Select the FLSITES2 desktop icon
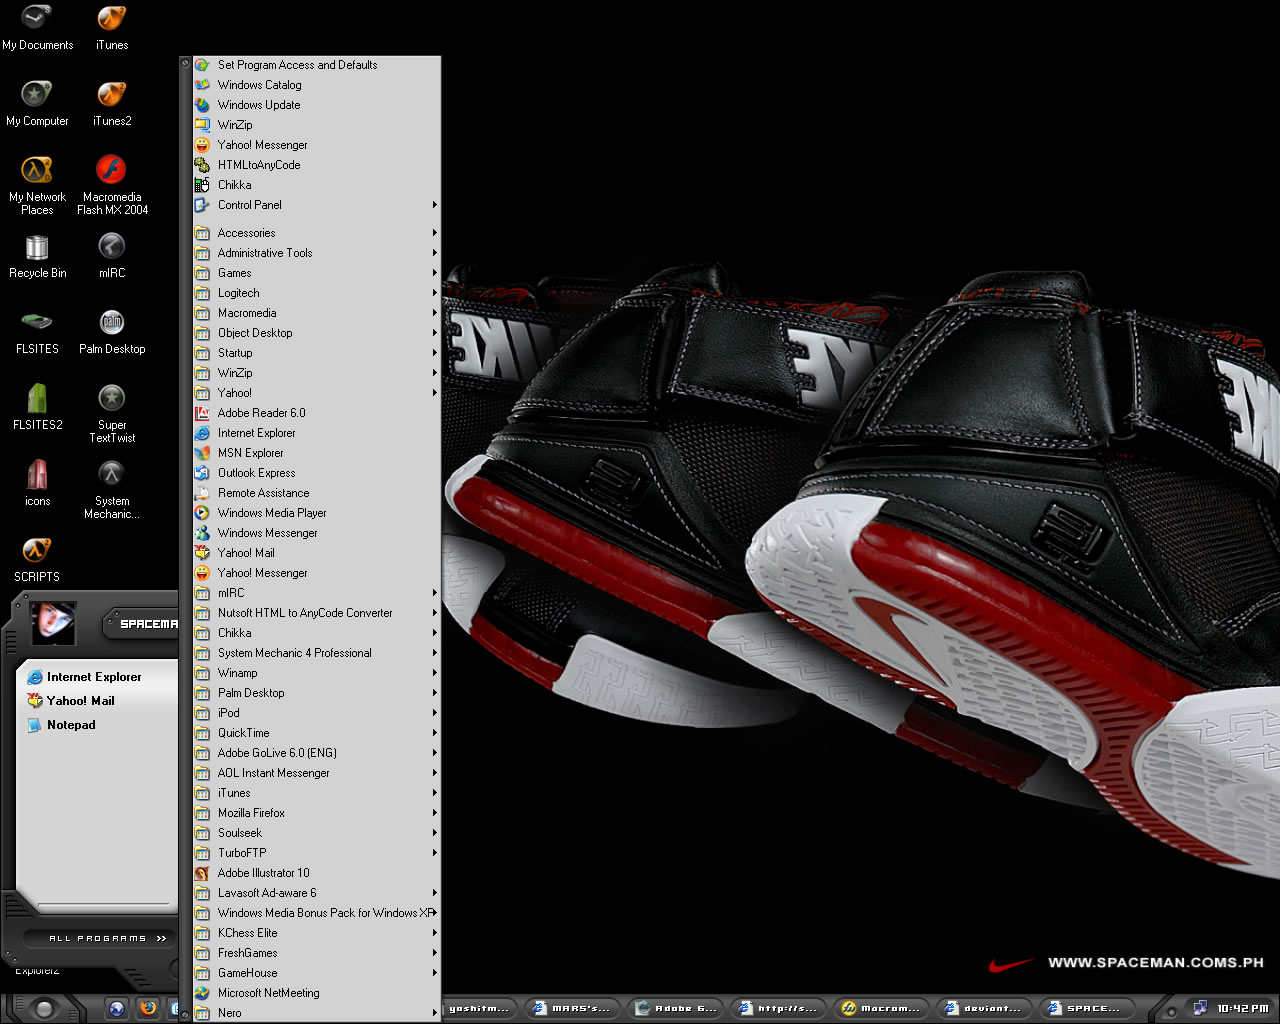Image resolution: width=1280 pixels, height=1024 pixels. point(37,407)
